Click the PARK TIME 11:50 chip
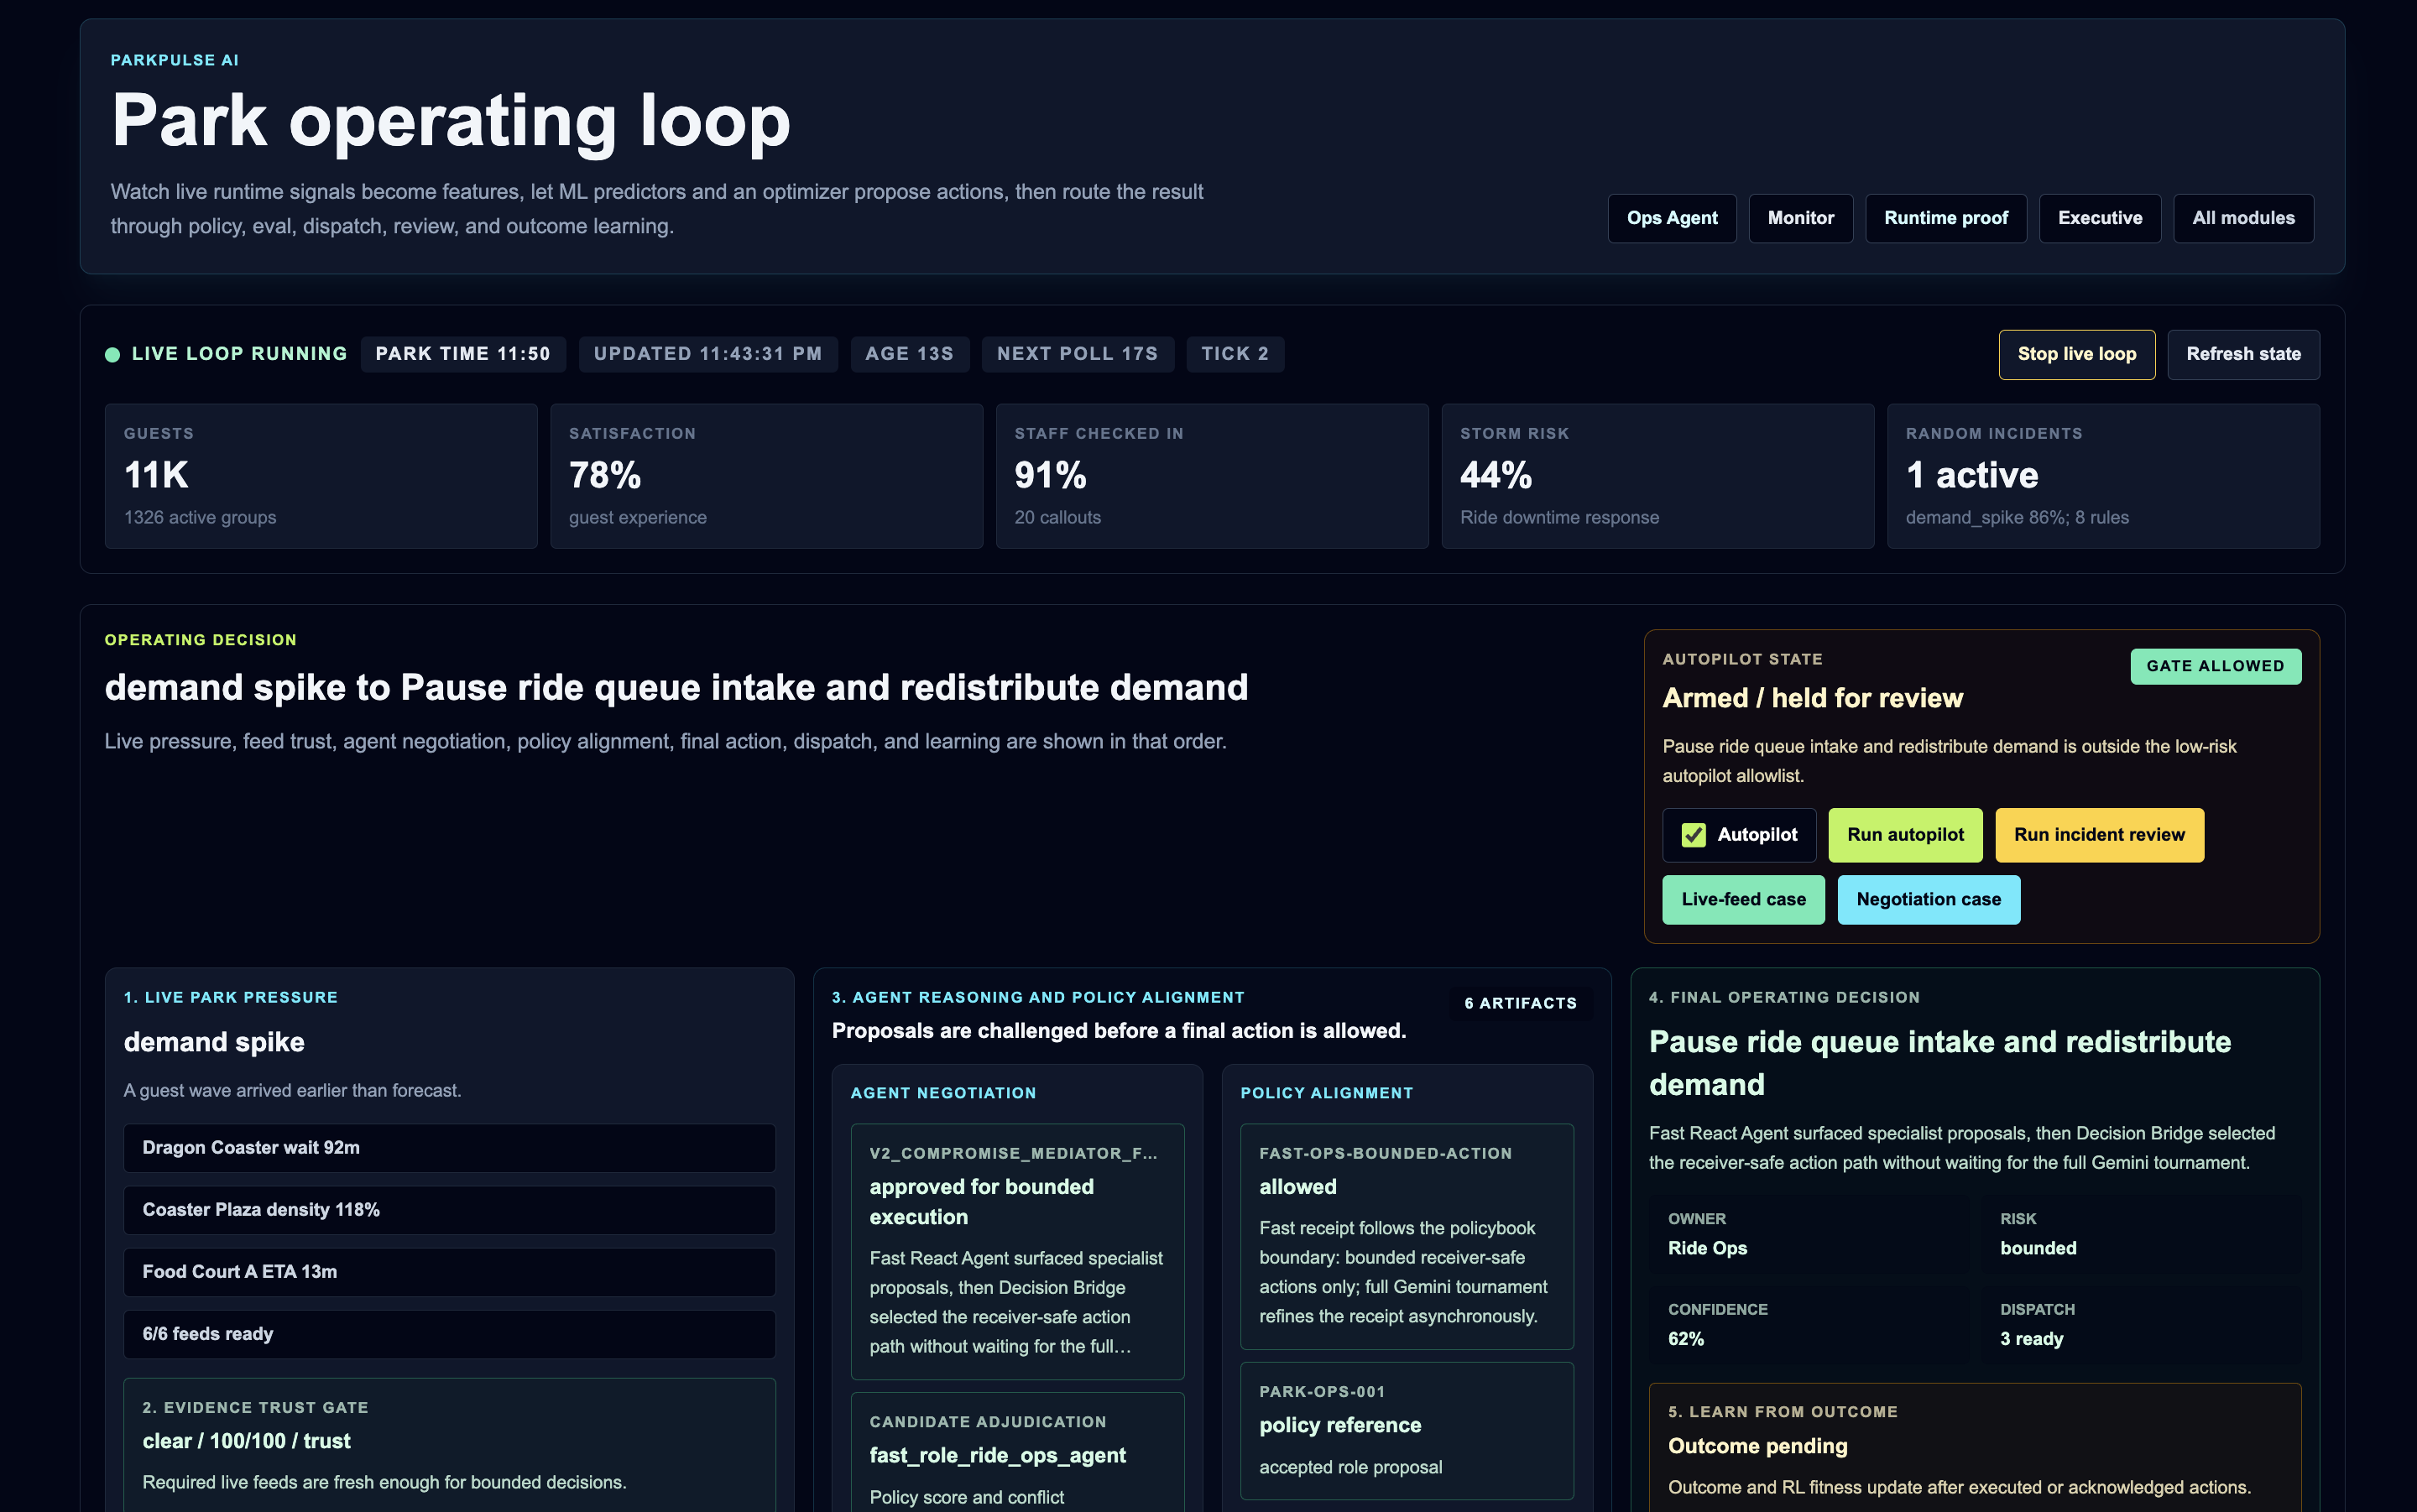The width and height of the screenshot is (2417, 1512). 463,354
